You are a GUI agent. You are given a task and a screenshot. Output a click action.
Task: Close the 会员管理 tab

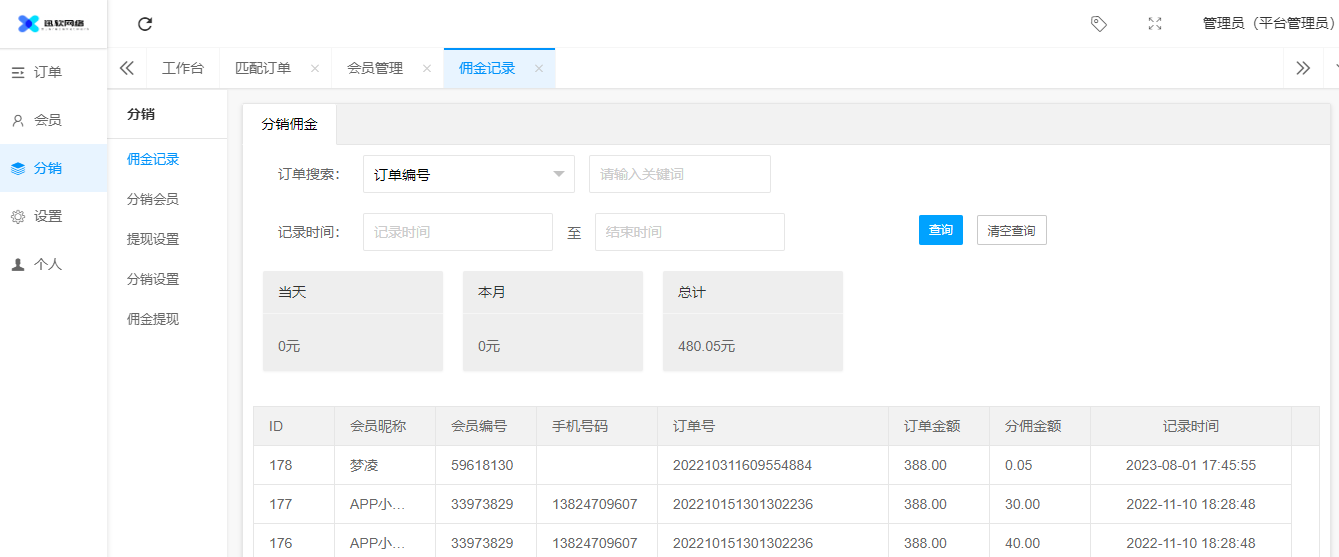(x=427, y=69)
